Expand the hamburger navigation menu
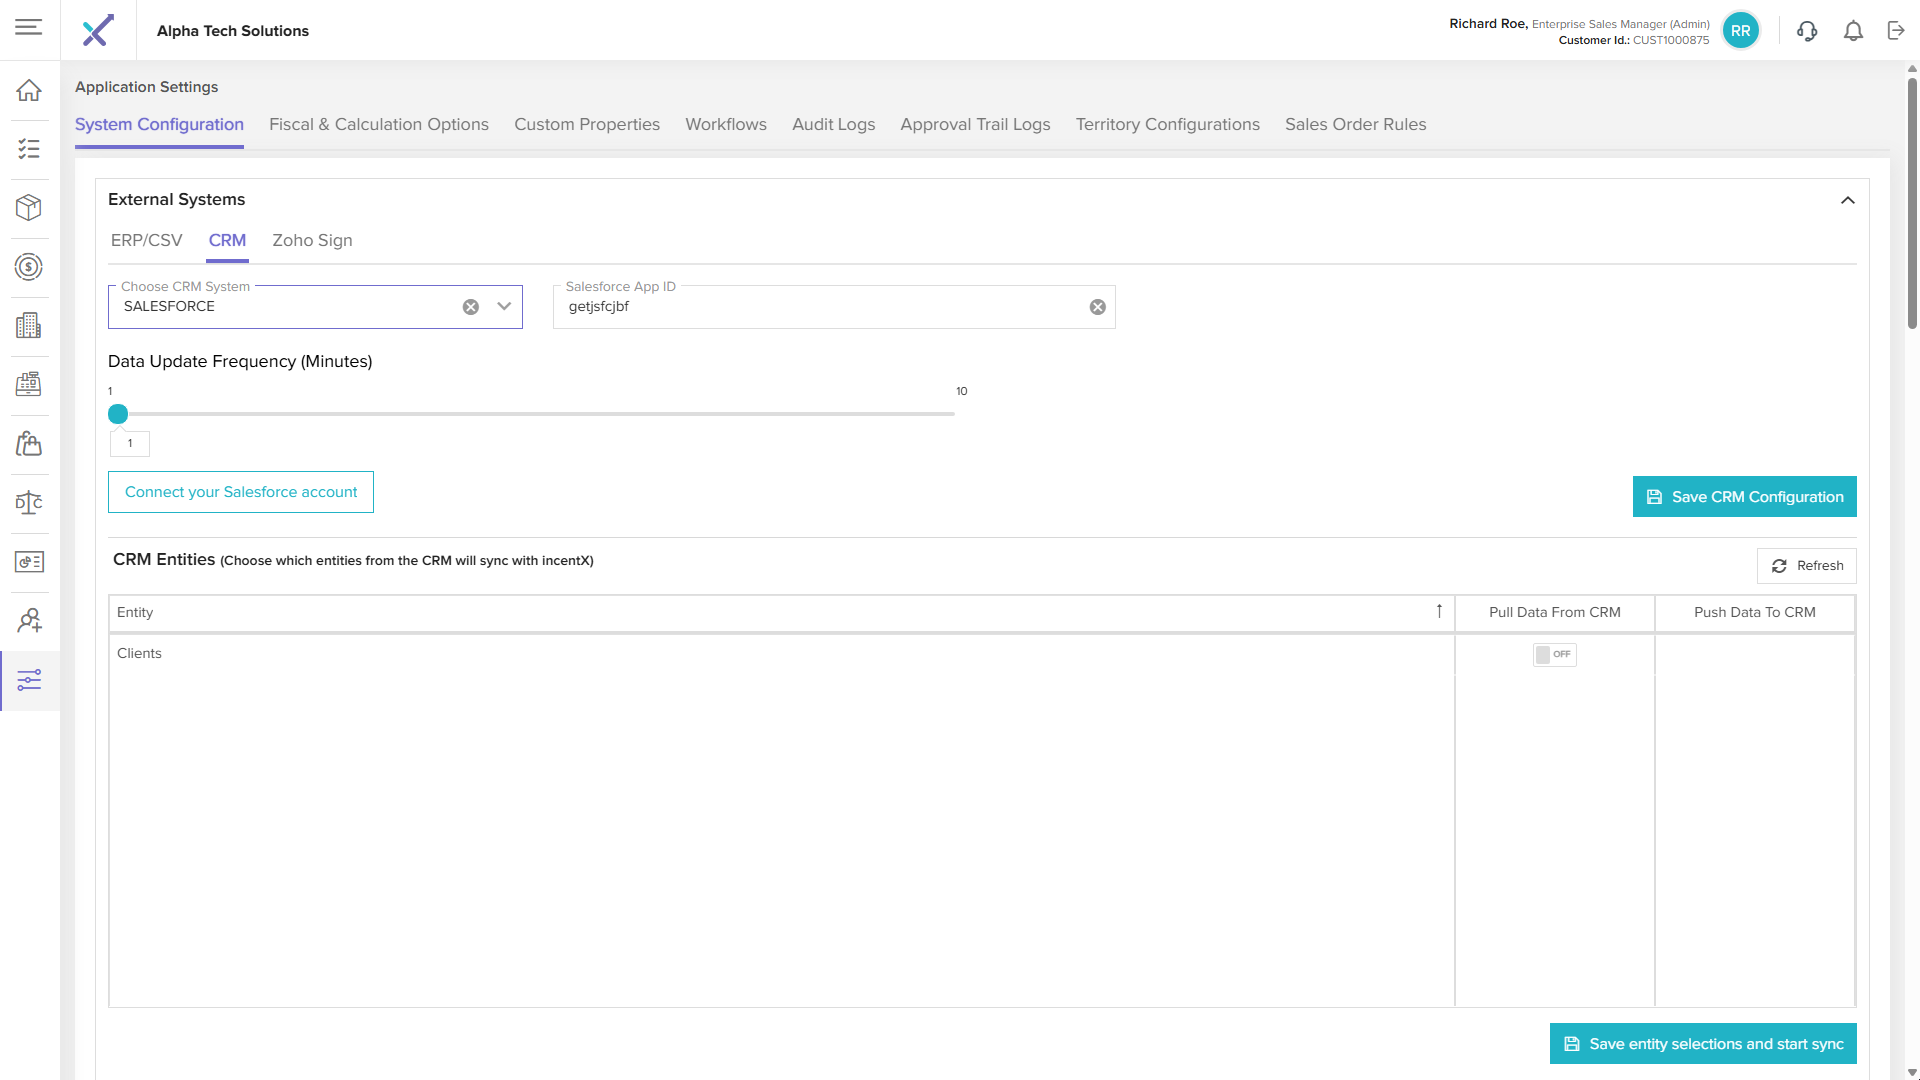The width and height of the screenshot is (1920, 1080). coord(29,28)
